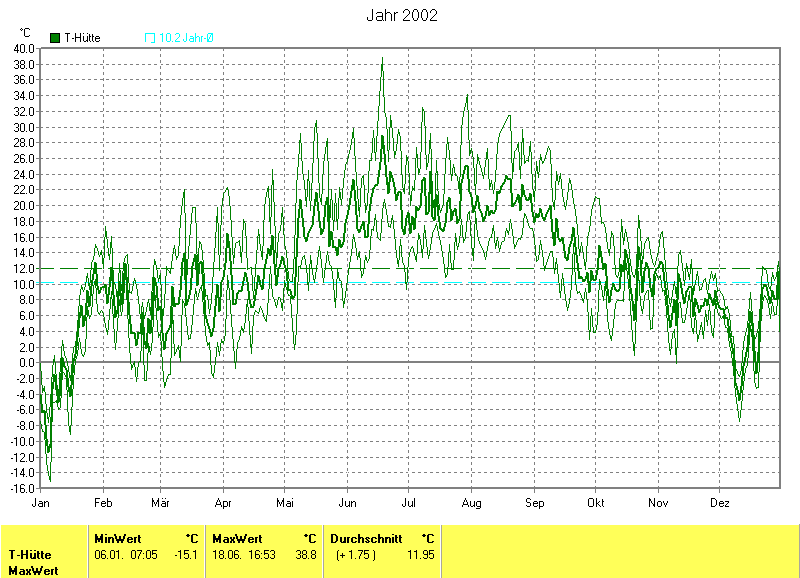Image resolution: width=800 pixels, height=578 pixels.
Task: Click the chart title Jahr 2002
Action: pyautogui.click(x=402, y=16)
